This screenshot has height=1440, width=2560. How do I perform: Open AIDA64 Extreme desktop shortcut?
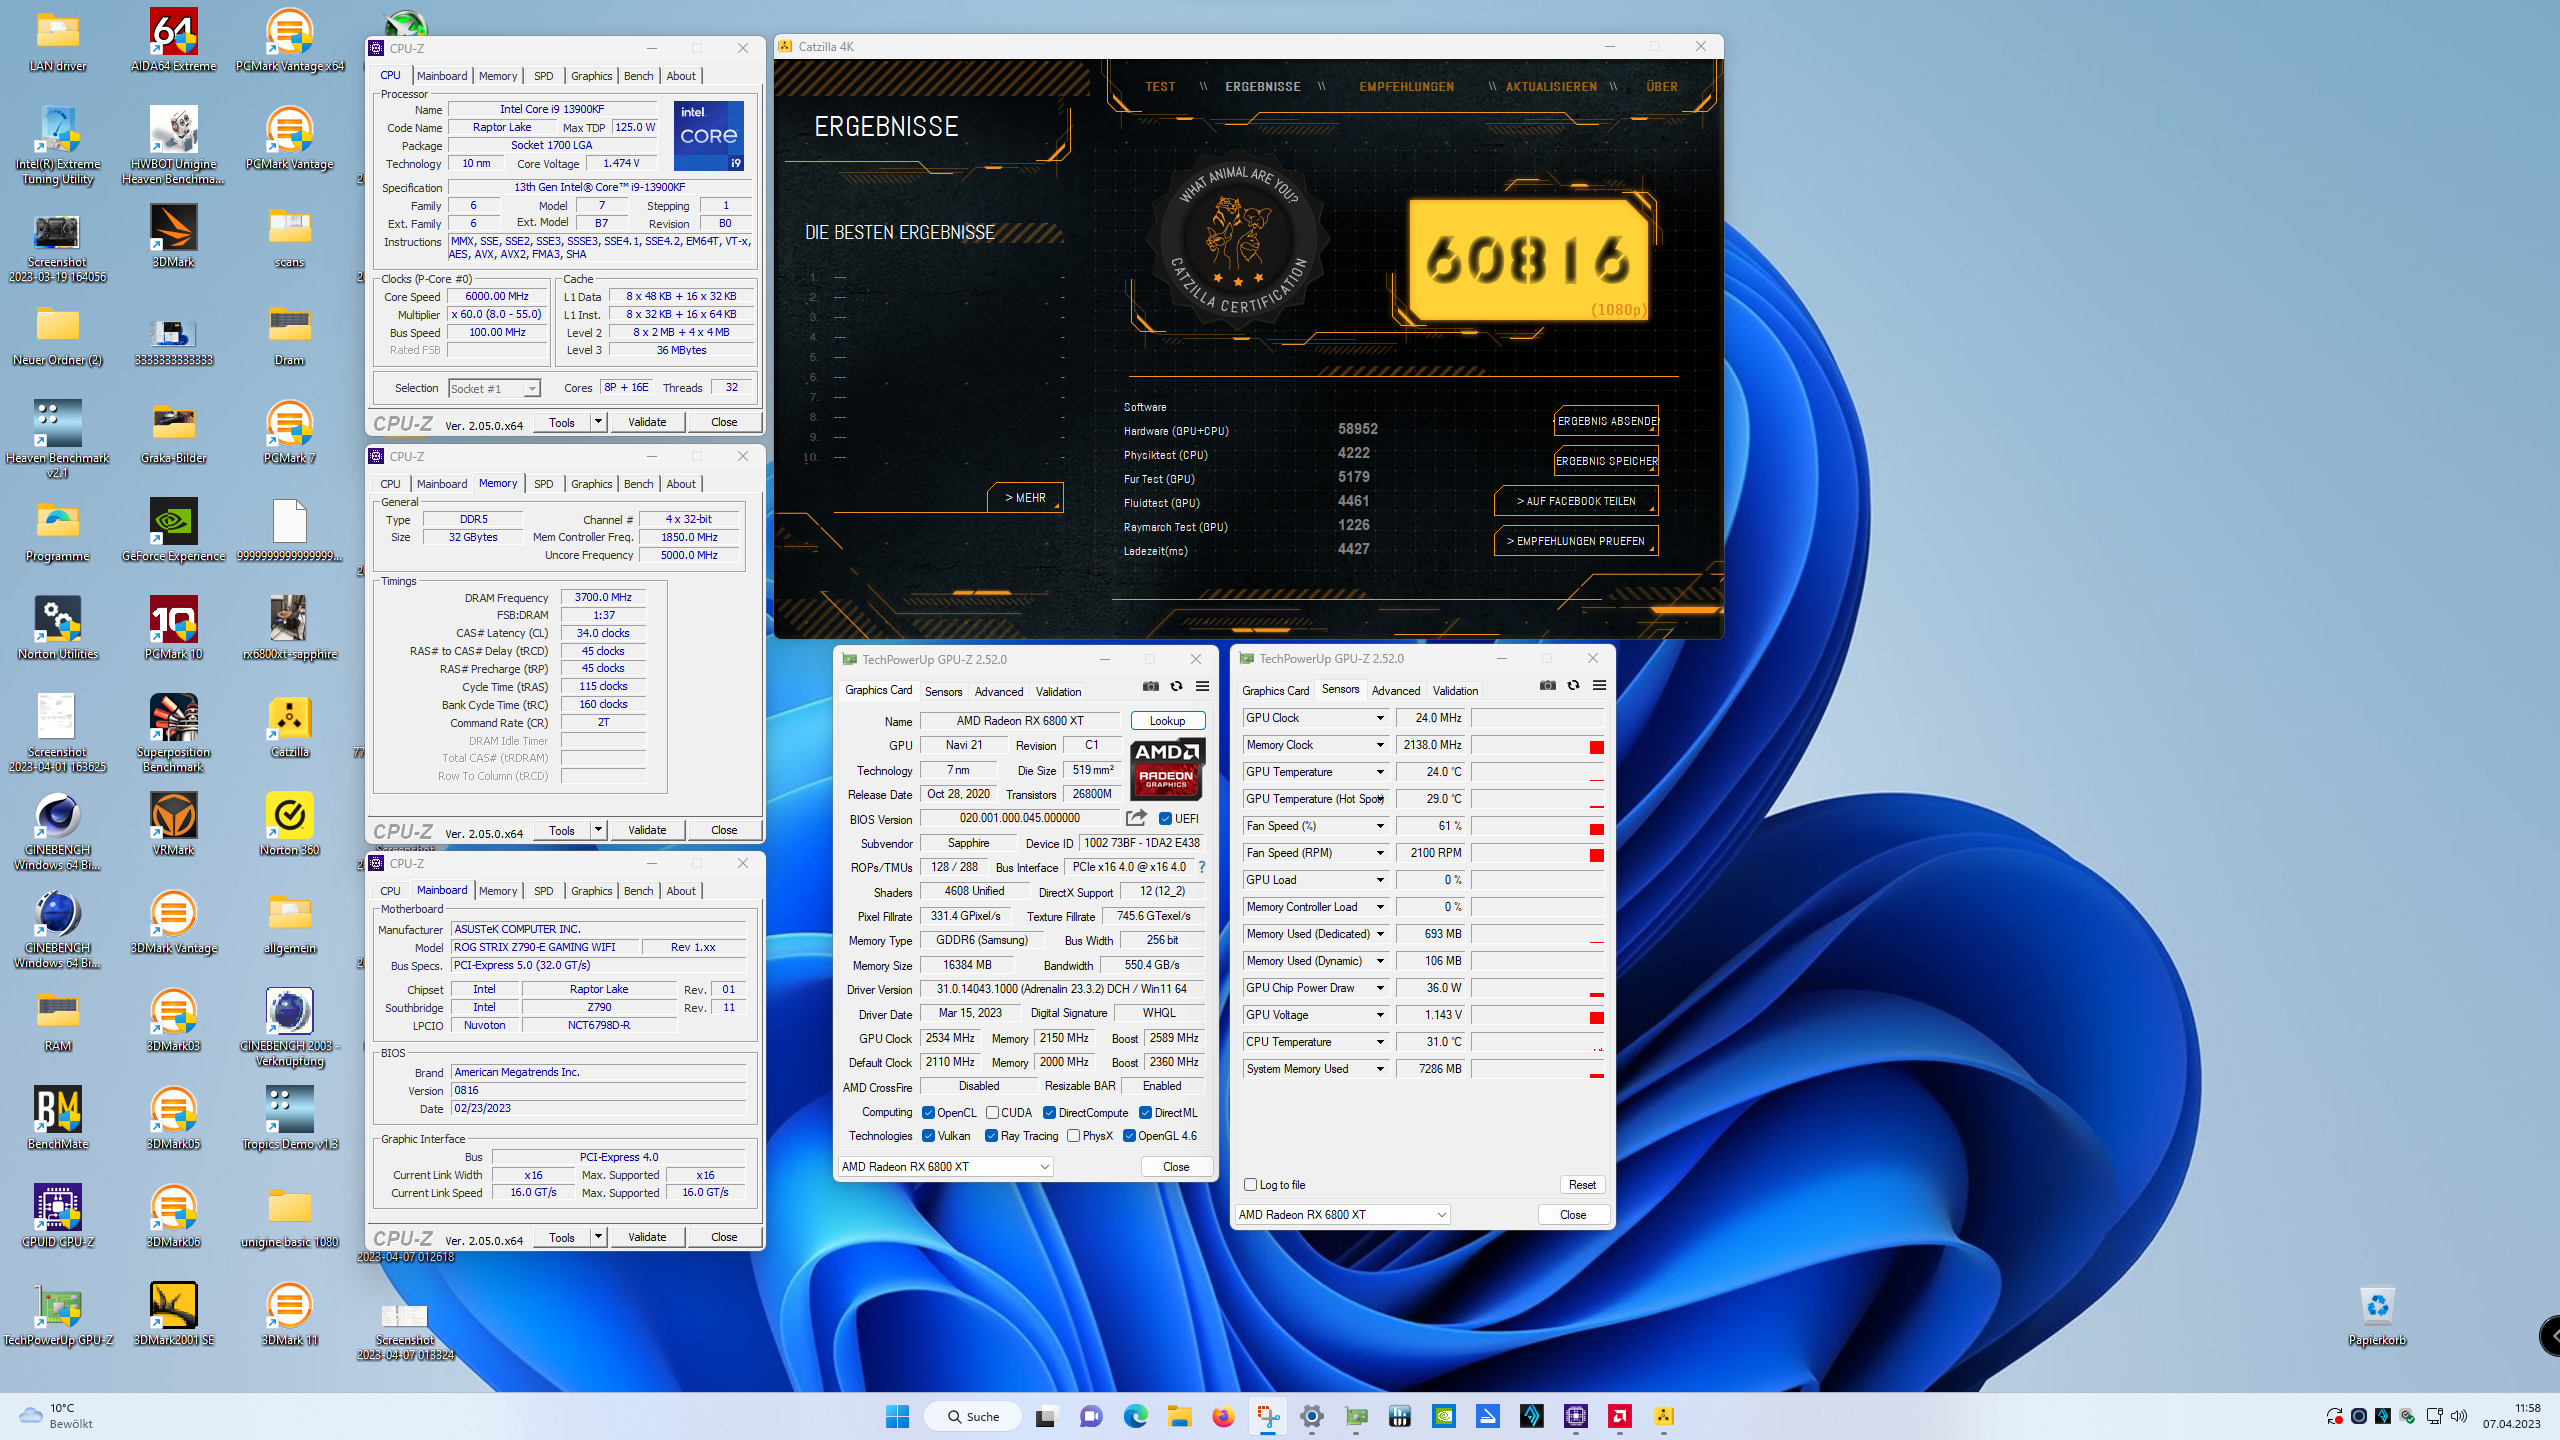(173, 41)
